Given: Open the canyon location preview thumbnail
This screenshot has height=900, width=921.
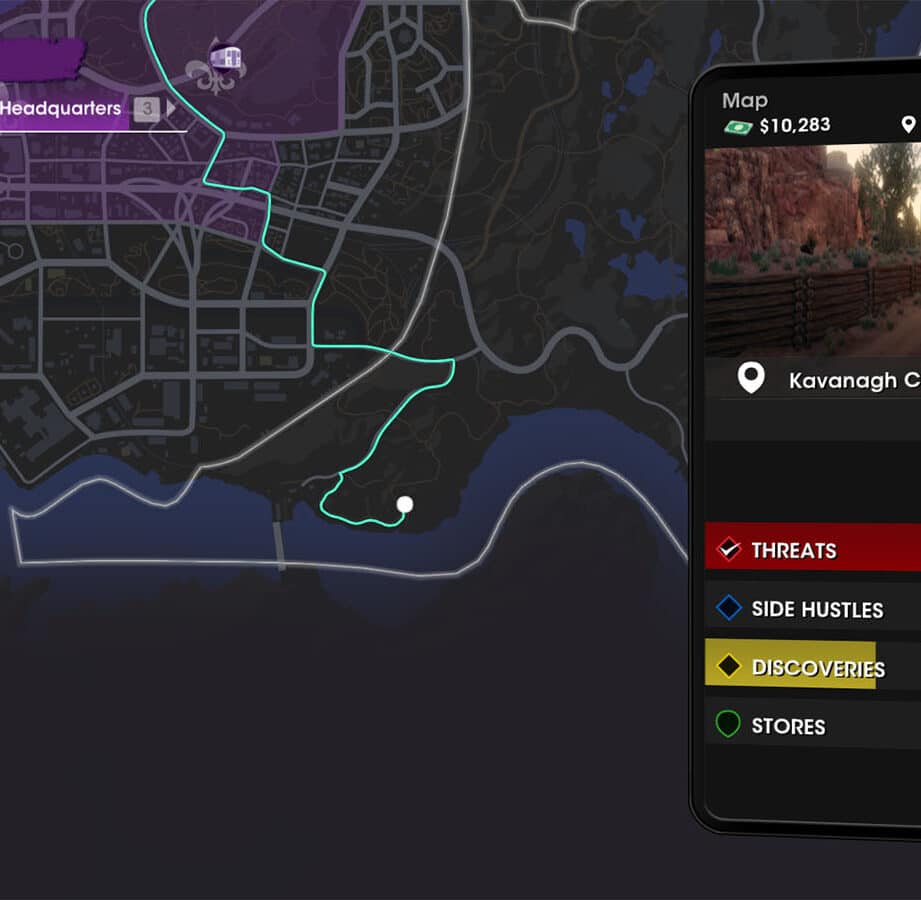Looking at the screenshot, I should (x=813, y=250).
